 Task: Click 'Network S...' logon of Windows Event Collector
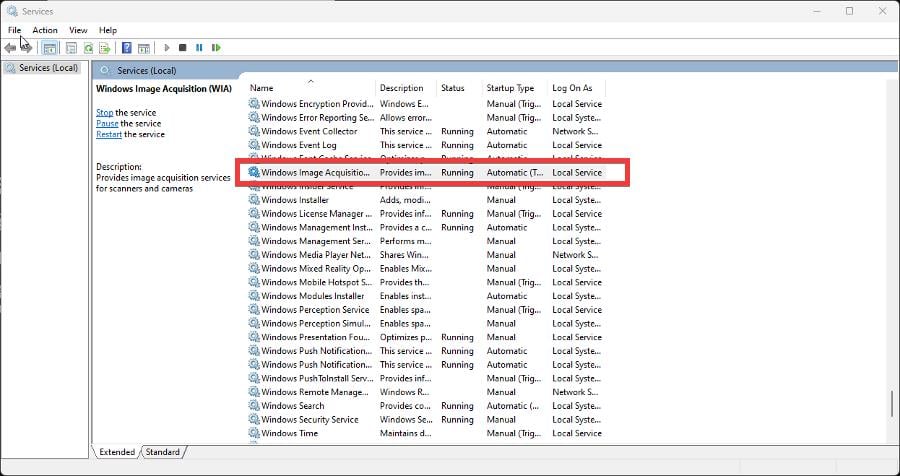point(576,131)
